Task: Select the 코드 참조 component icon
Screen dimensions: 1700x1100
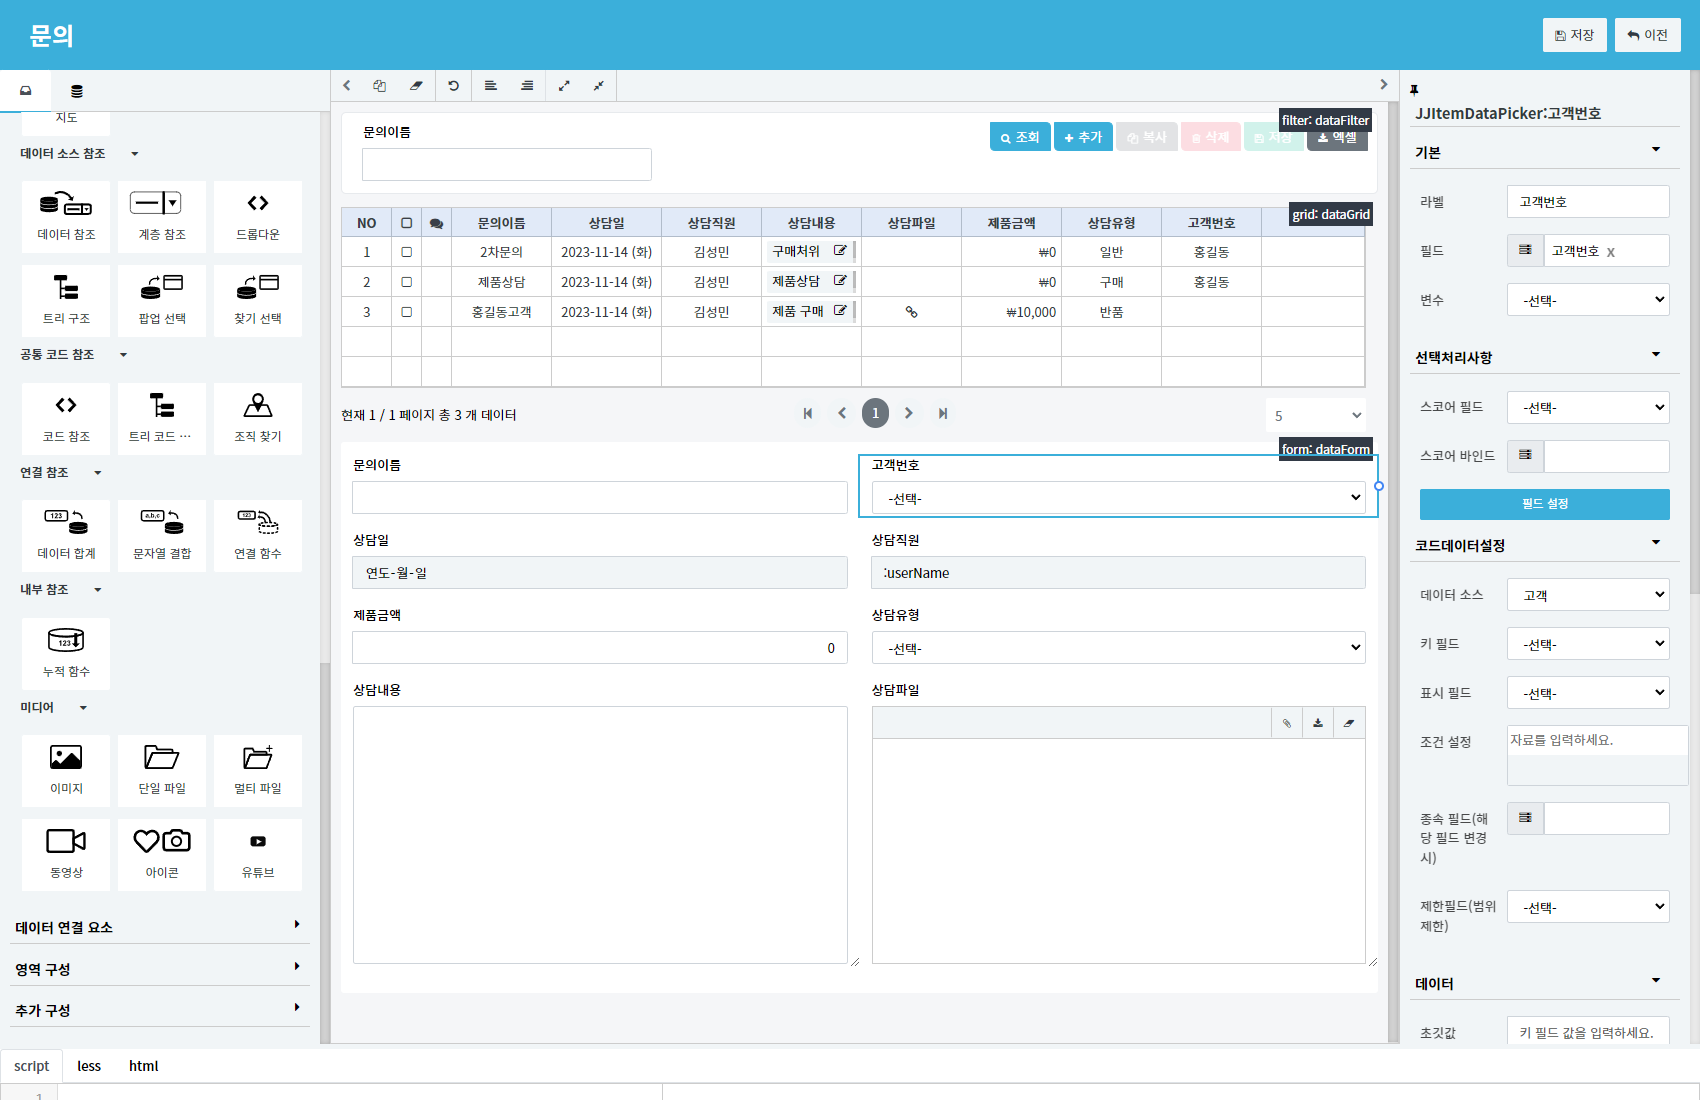Action: (66, 418)
